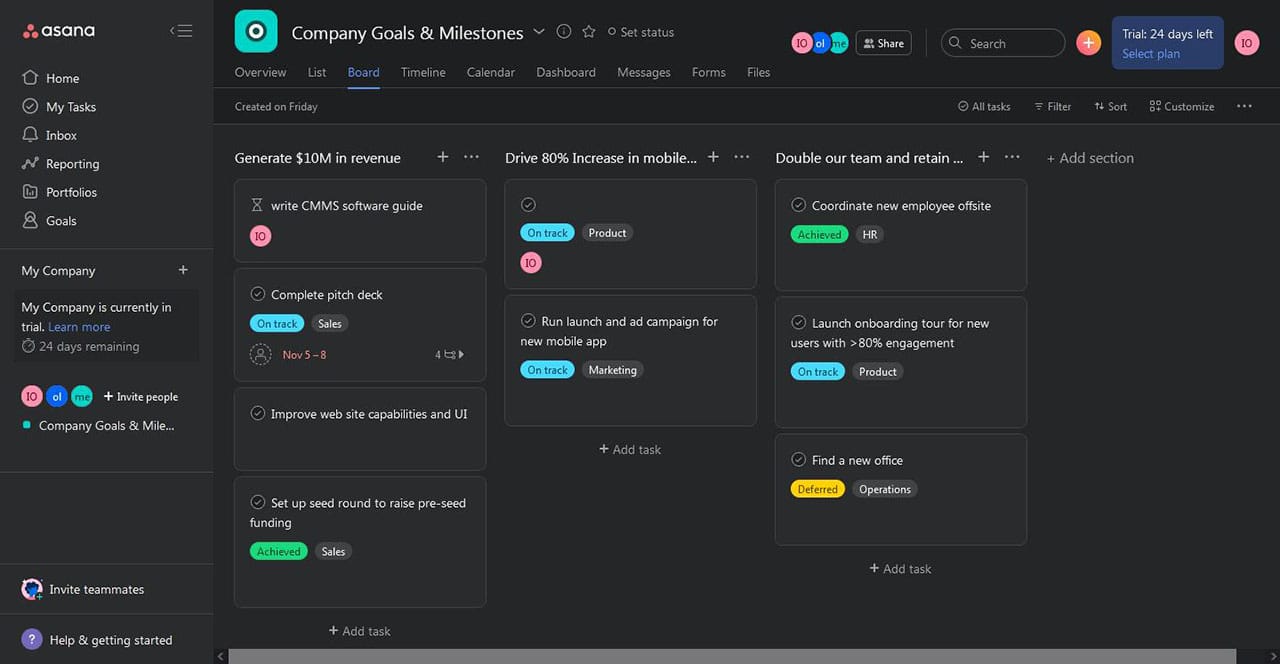
Task: Click the Help & getting started icon
Action: 32,640
